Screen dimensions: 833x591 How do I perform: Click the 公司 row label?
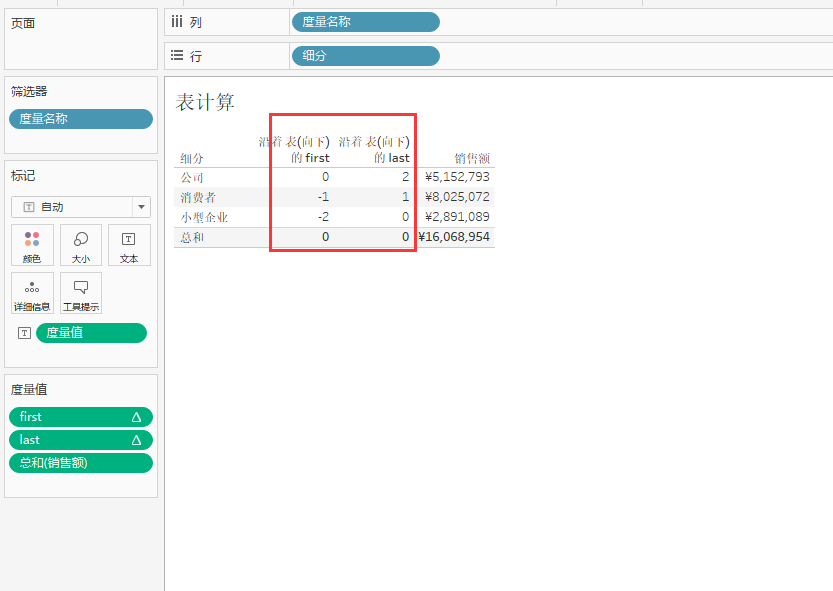coord(192,178)
